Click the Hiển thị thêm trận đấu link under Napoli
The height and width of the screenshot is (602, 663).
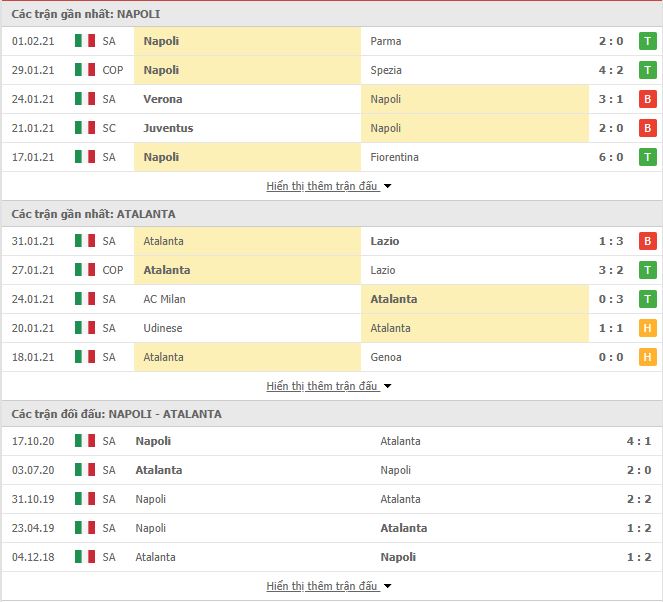[x=322, y=186]
